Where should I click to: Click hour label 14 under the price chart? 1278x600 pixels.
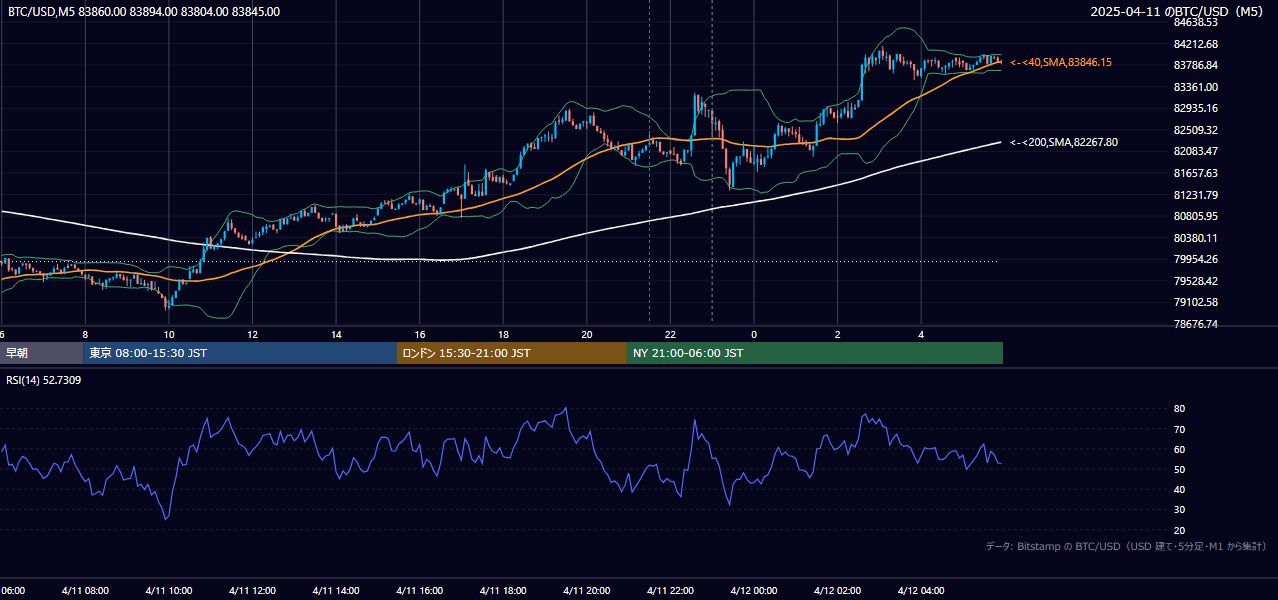336,334
